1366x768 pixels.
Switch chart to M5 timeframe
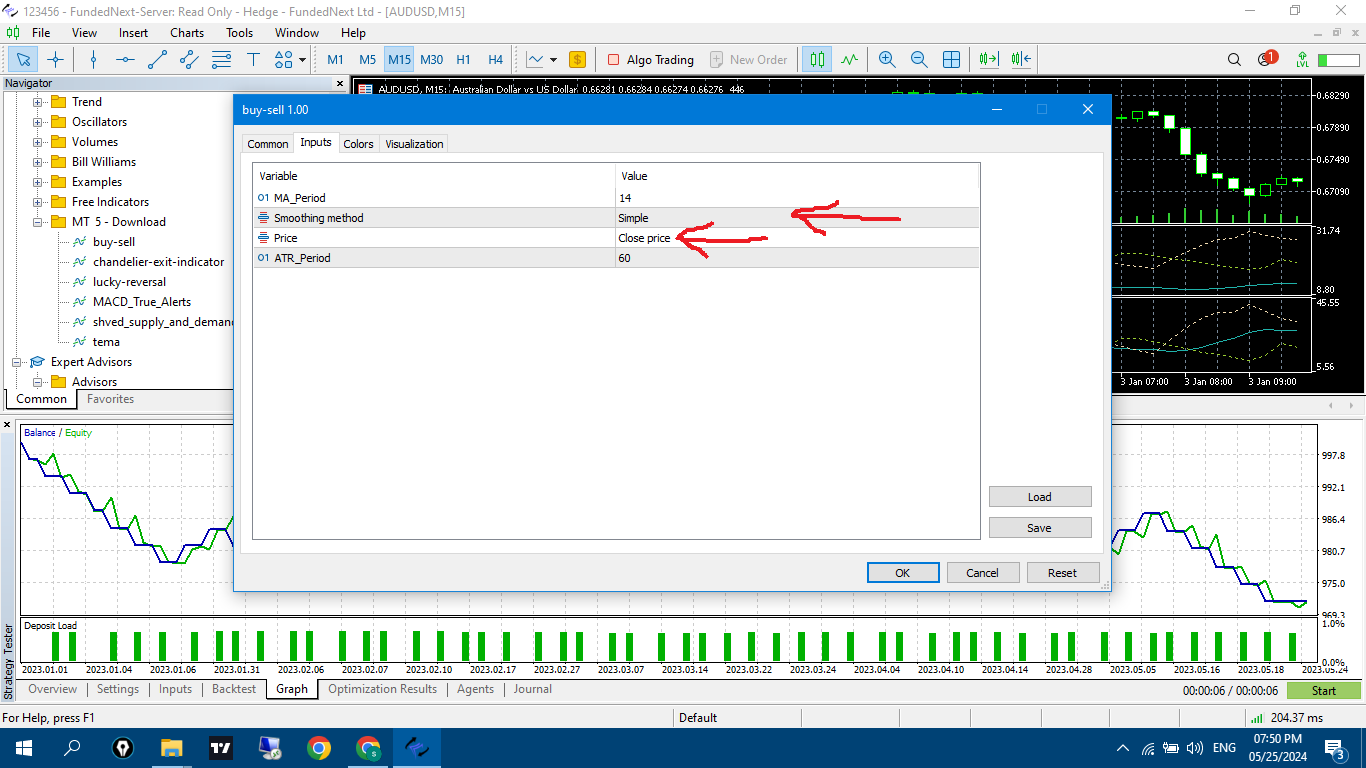368,59
